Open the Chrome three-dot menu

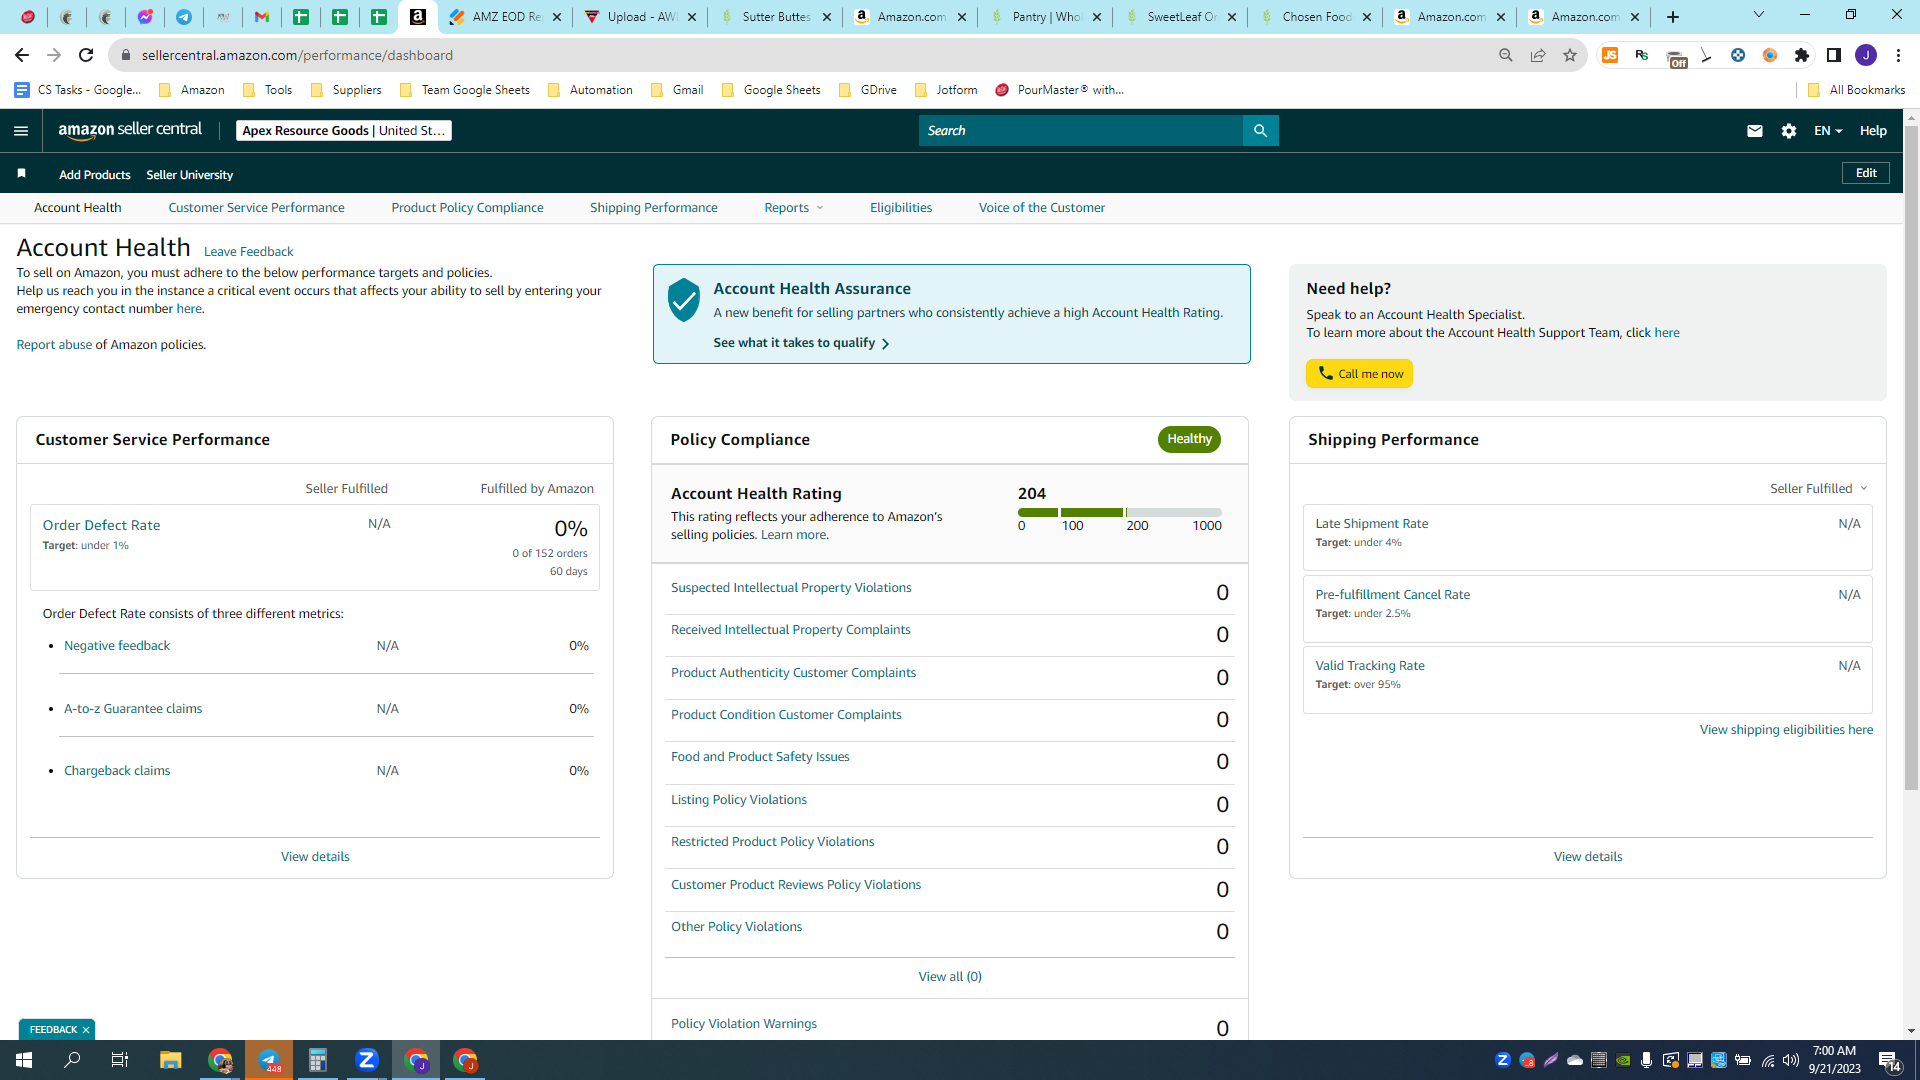pos(1898,55)
